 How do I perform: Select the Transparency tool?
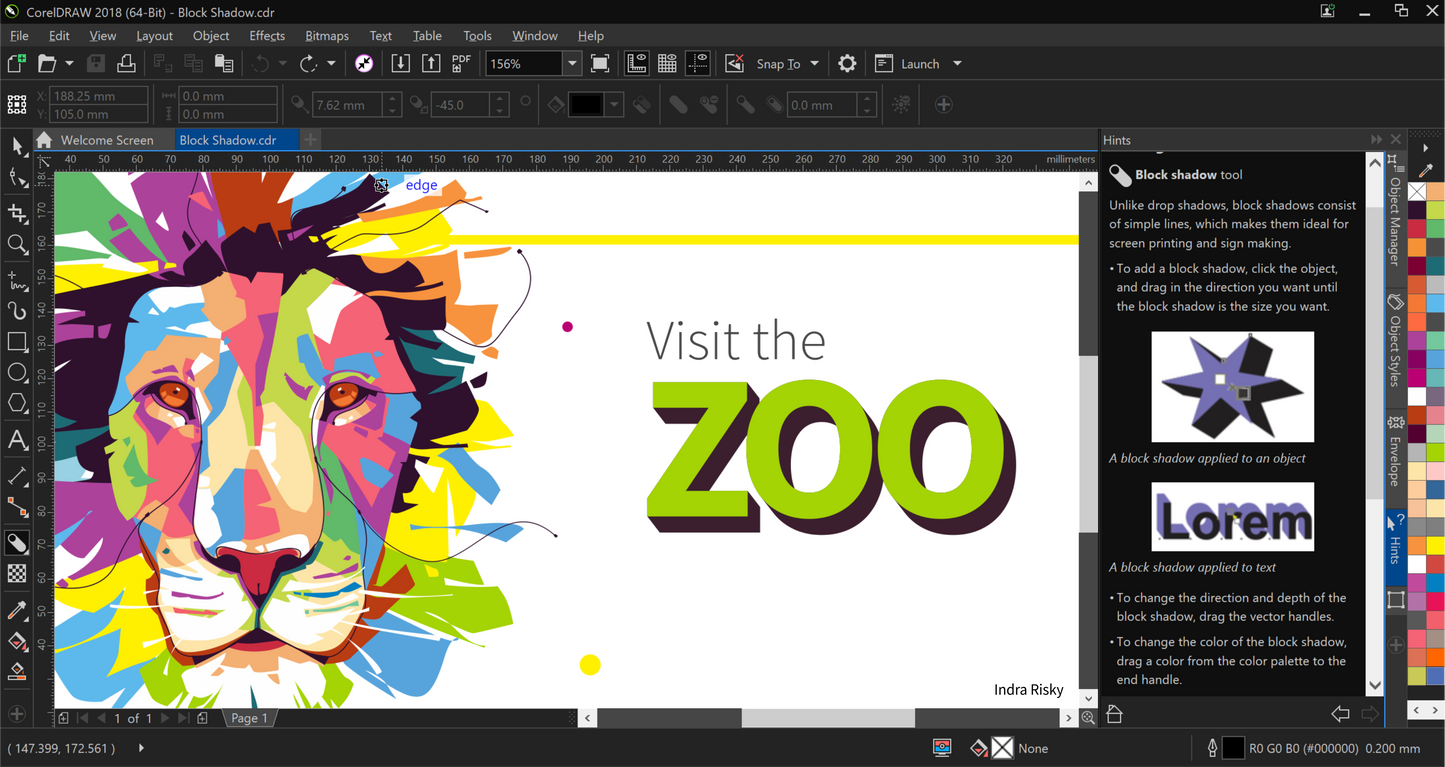tap(17, 574)
